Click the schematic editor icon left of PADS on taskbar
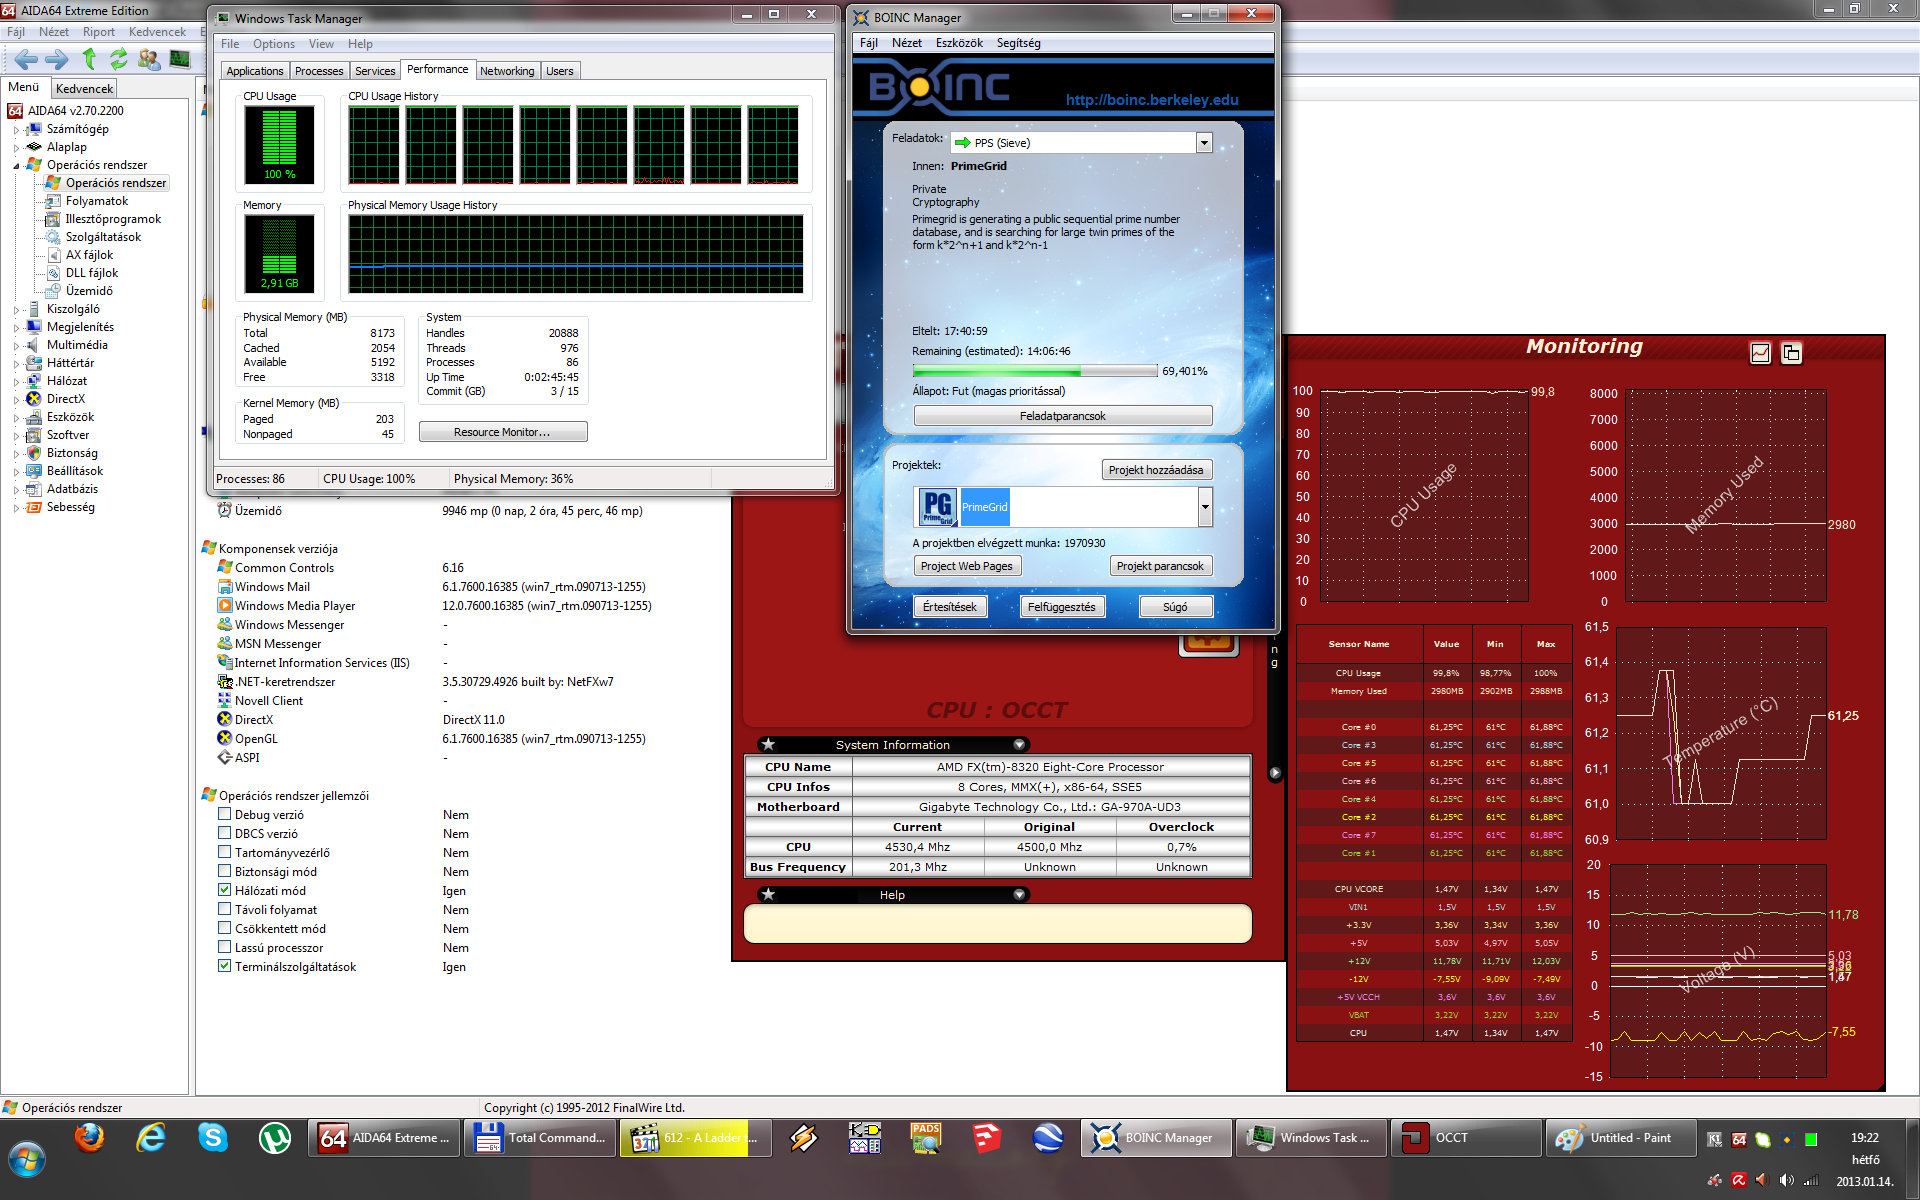 (x=864, y=1138)
